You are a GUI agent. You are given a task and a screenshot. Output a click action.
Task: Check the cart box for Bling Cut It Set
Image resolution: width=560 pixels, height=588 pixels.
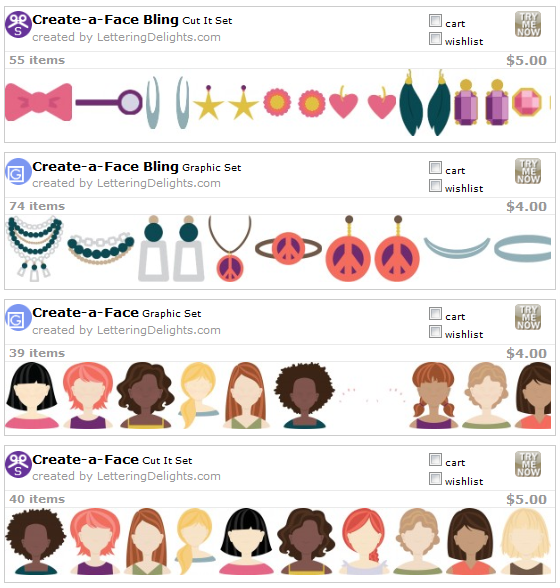click(x=435, y=21)
